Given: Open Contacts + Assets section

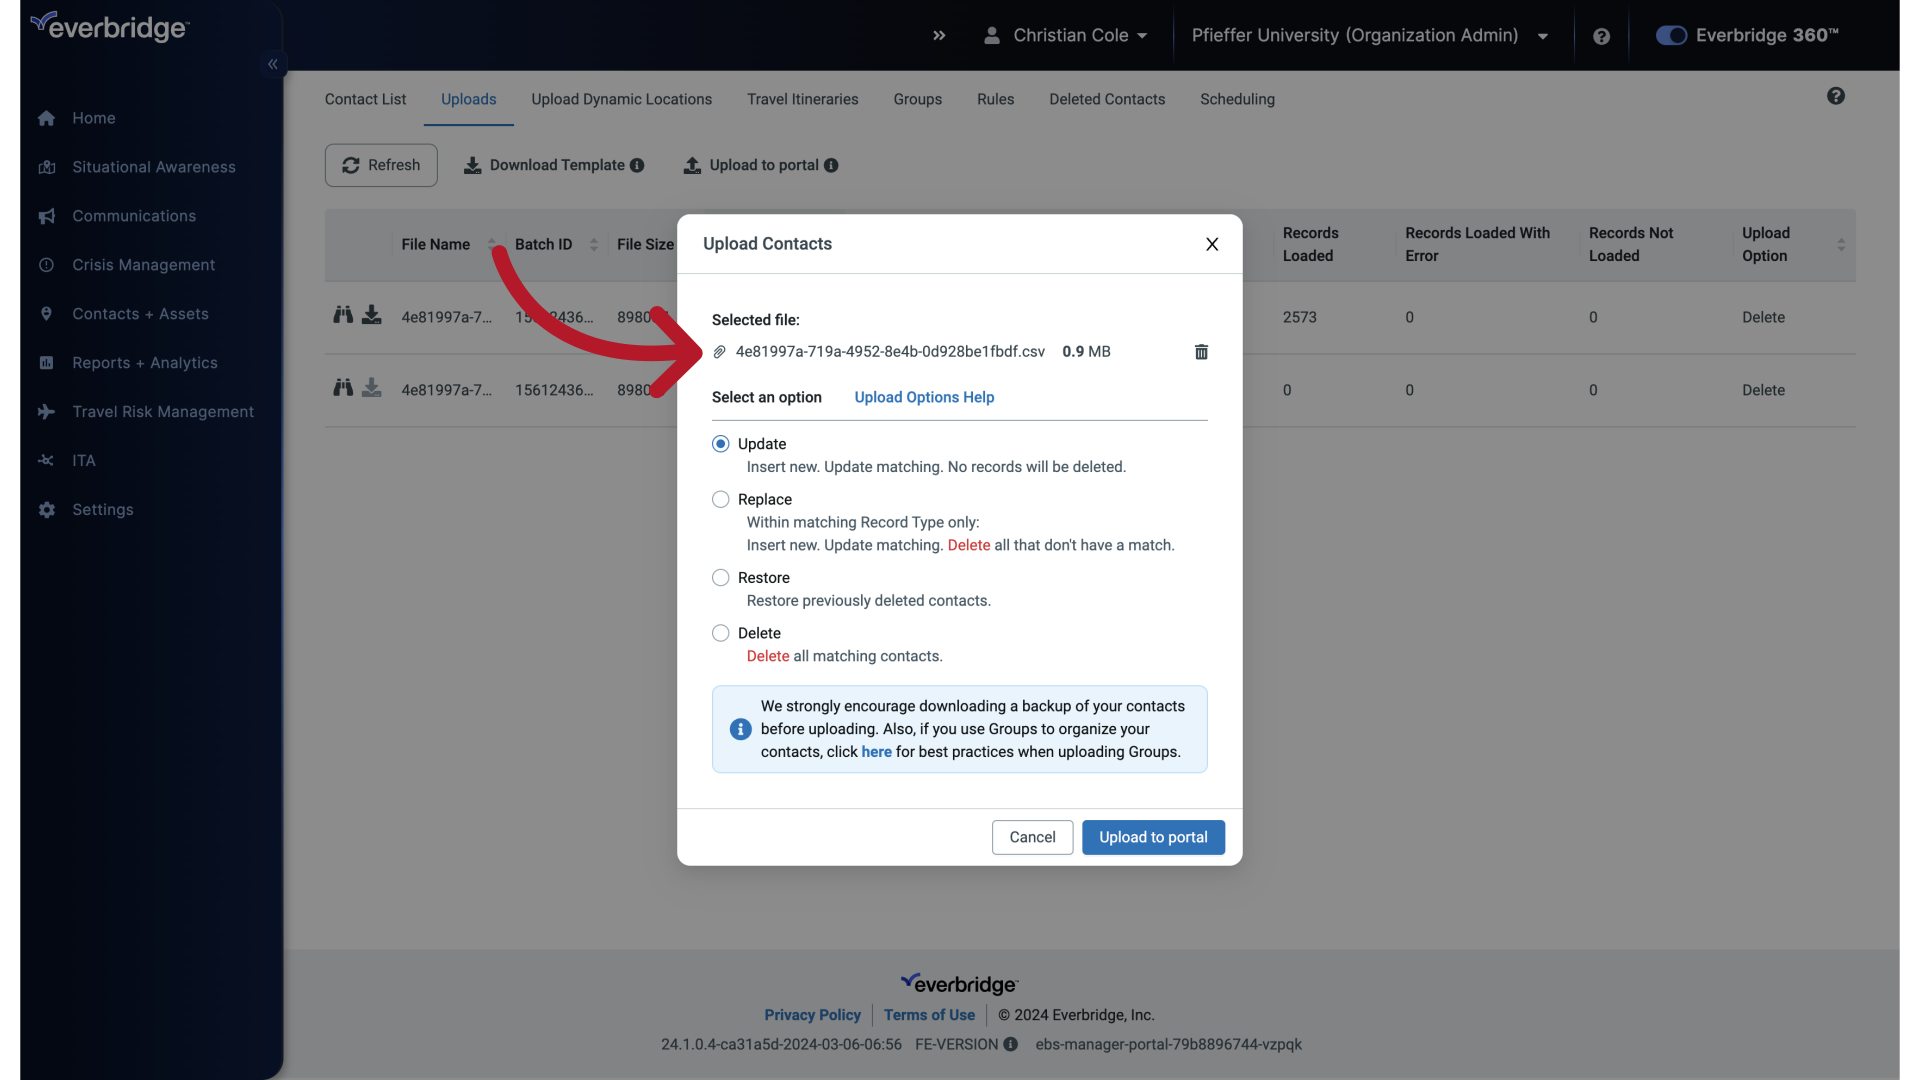Looking at the screenshot, I should tap(46, 313).
